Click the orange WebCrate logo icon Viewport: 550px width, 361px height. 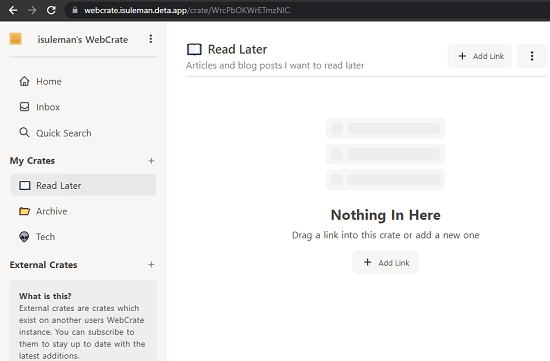click(15, 39)
